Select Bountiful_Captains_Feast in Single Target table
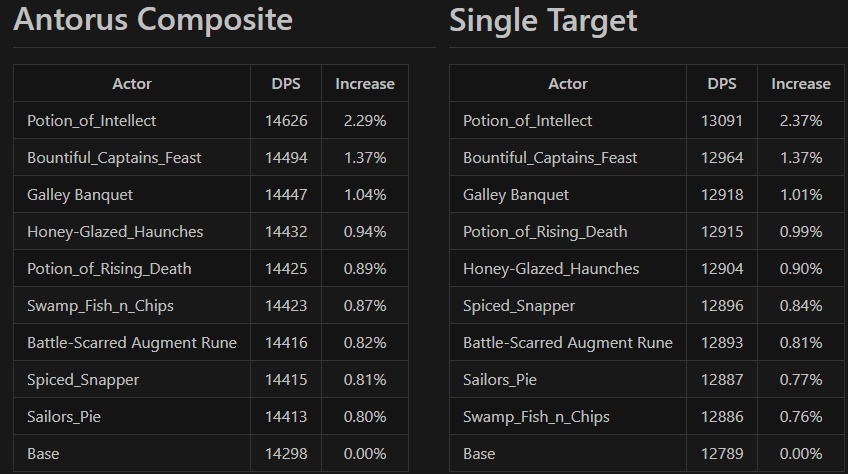This screenshot has width=848, height=474. click(x=550, y=158)
